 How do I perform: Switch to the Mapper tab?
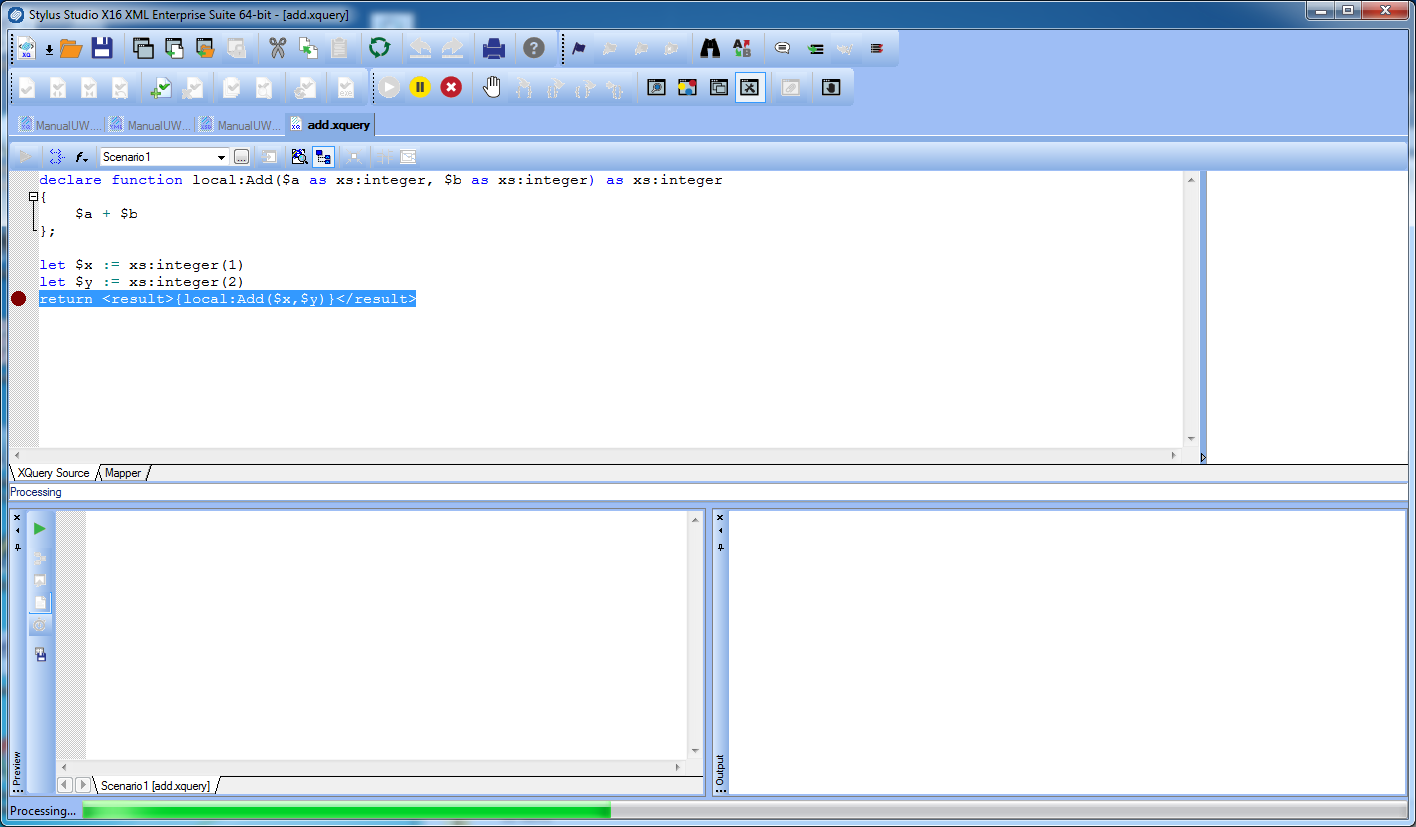click(x=123, y=473)
